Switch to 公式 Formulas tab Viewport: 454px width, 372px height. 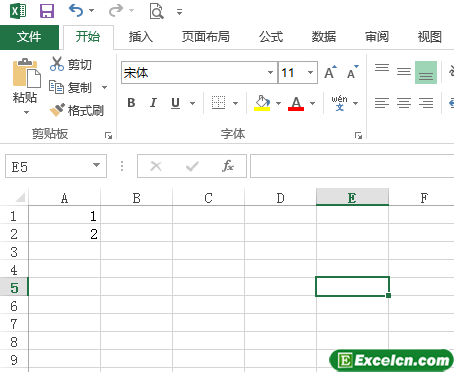pyautogui.click(x=271, y=37)
